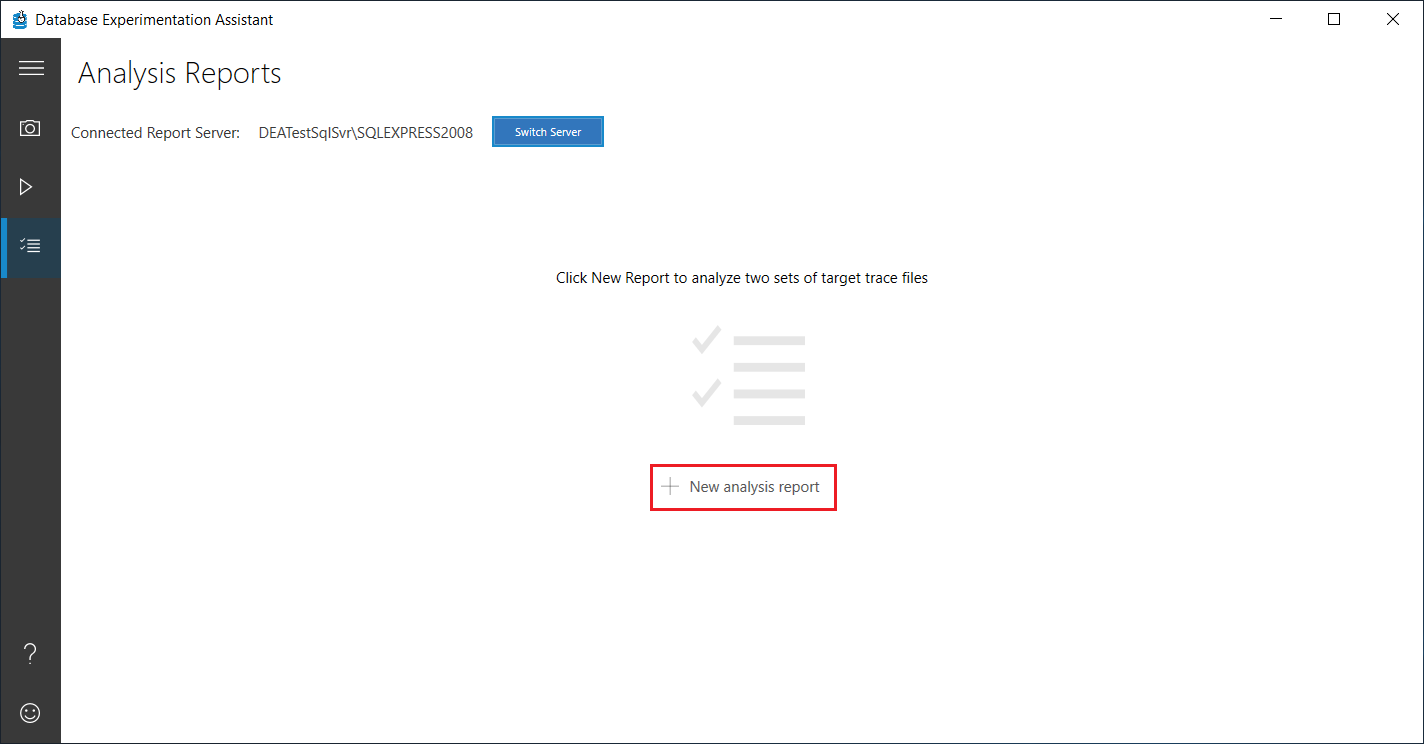Maximize the application window
The width and height of the screenshot is (1424, 744).
(x=1334, y=19)
